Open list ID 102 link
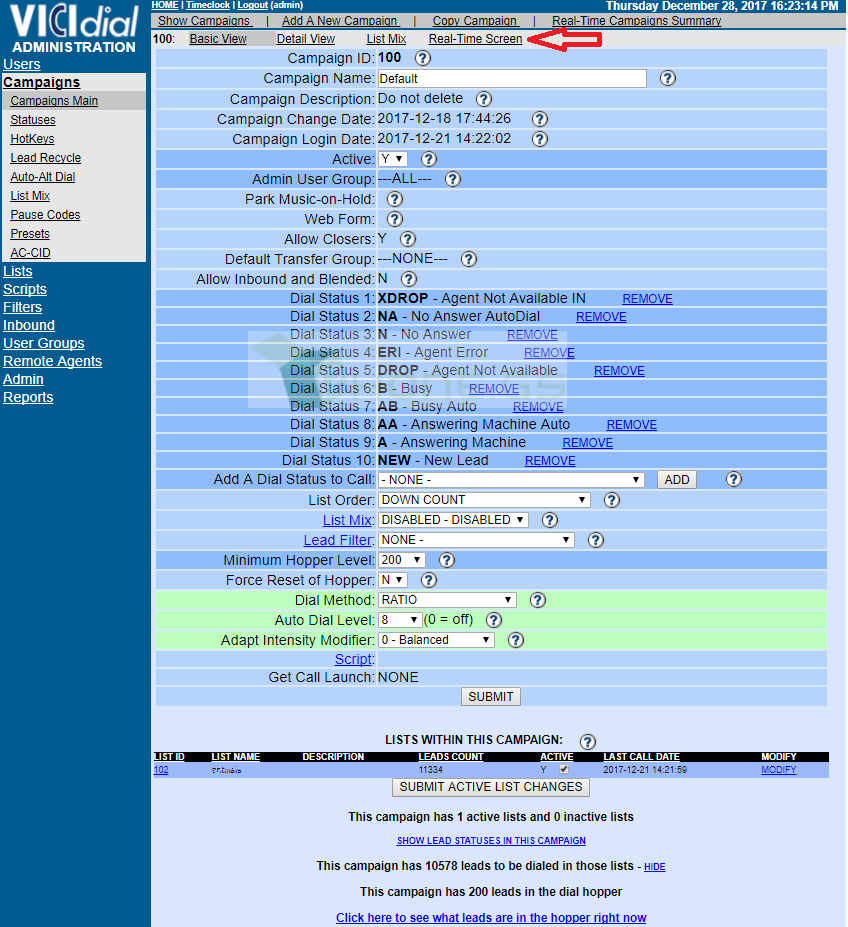This screenshot has height=927, width=848. point(161,770)
